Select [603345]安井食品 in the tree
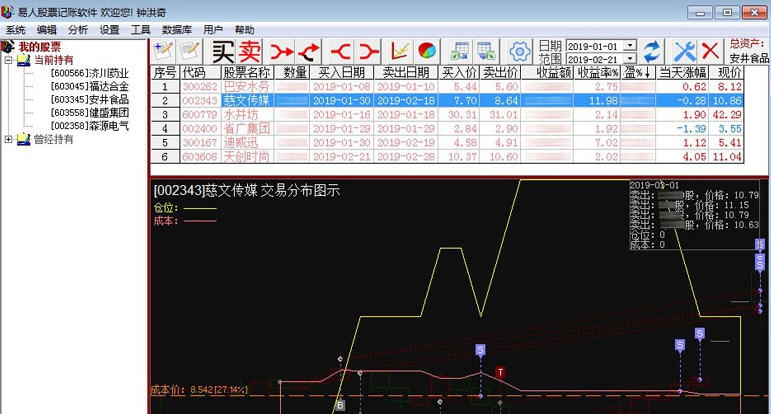 [89, 100]
